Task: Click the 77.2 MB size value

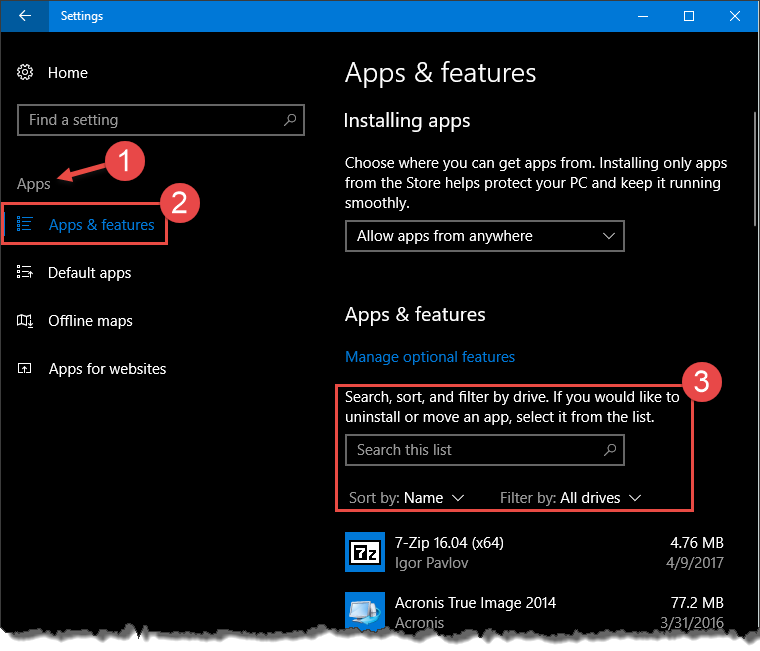Action: (x=697, y=603)
